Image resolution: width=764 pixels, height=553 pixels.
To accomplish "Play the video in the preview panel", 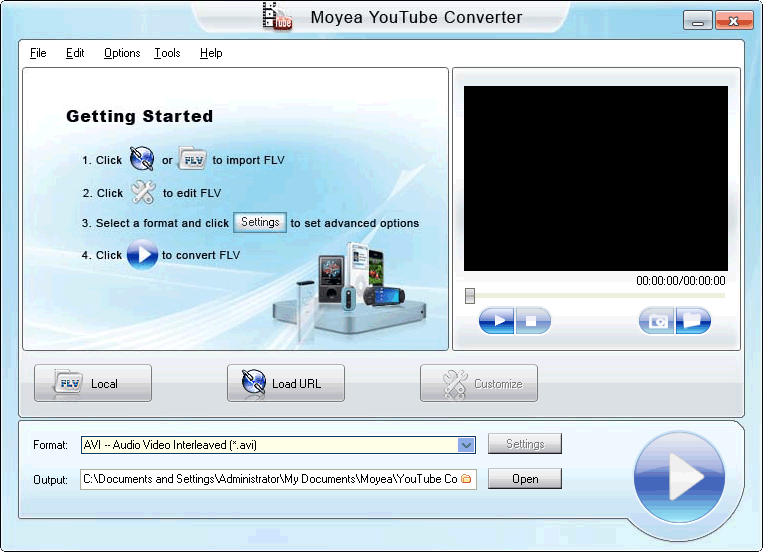I will [497, 321].
